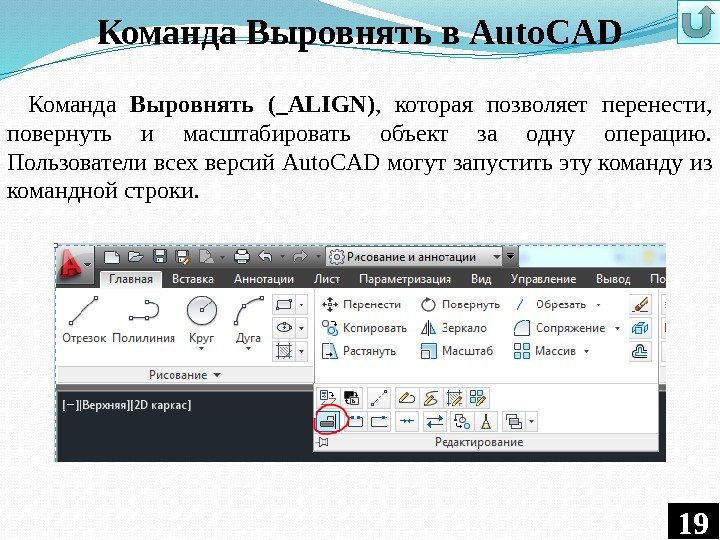The width and height of the screenshot is (720, 540).
Task: Click the Reverse tool icon
Action: coord(434,421)
